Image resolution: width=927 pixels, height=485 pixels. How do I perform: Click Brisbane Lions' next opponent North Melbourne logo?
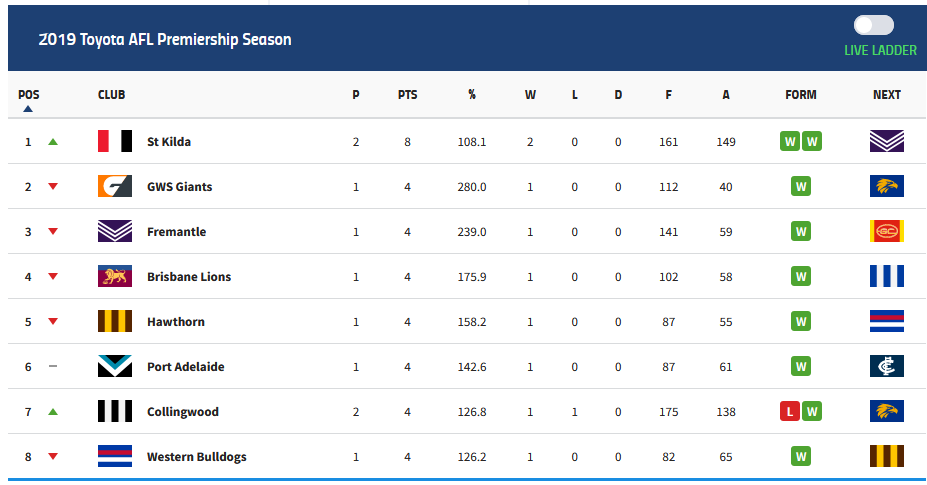[886, 277]
